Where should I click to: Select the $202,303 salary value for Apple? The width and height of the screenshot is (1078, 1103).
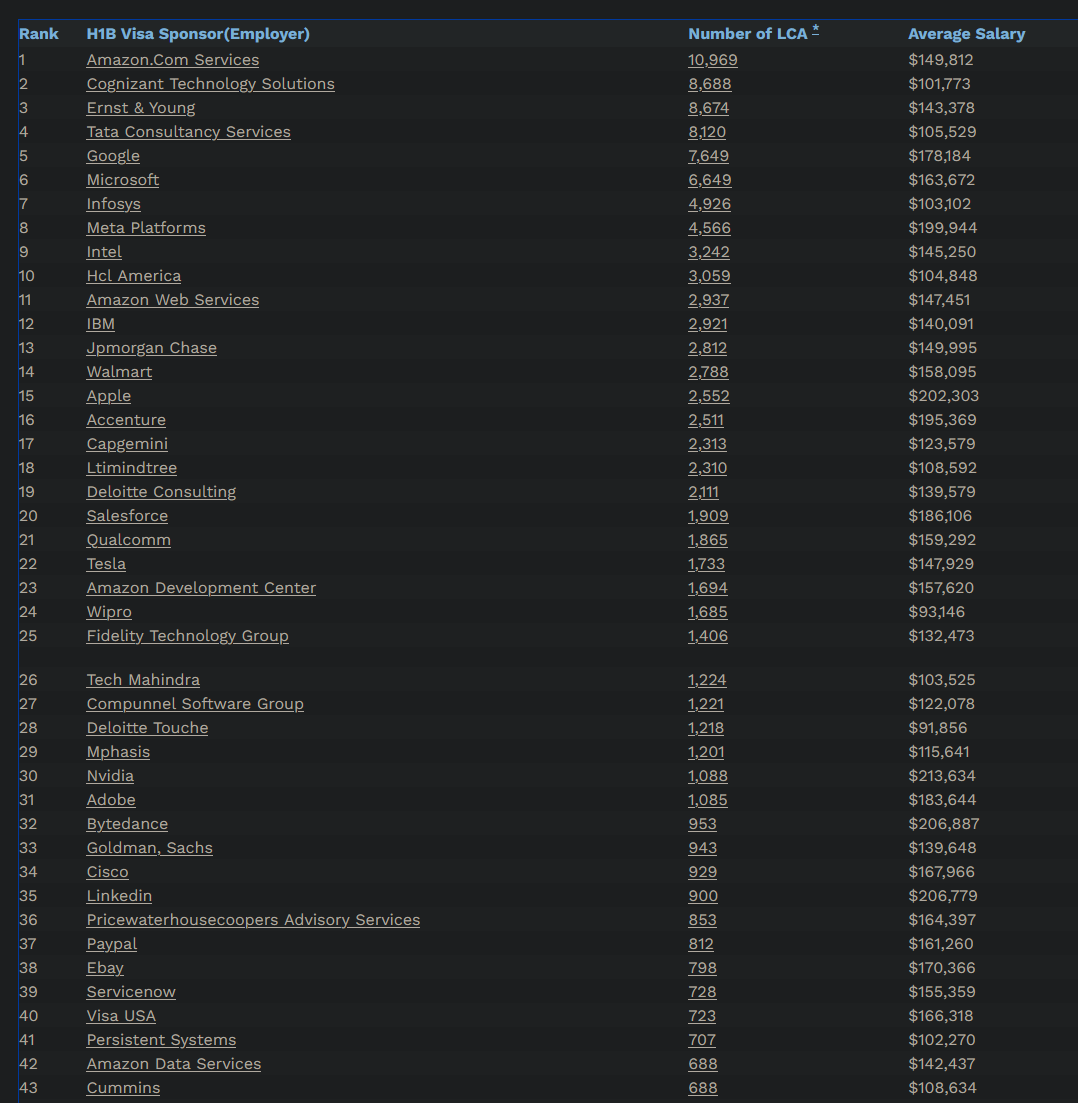click(944, 395)
